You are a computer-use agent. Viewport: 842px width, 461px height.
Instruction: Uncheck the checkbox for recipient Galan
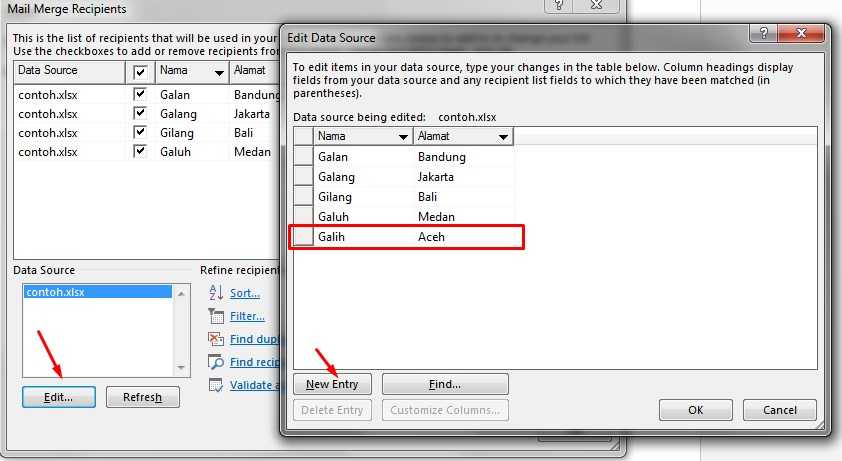coord(140,95)
